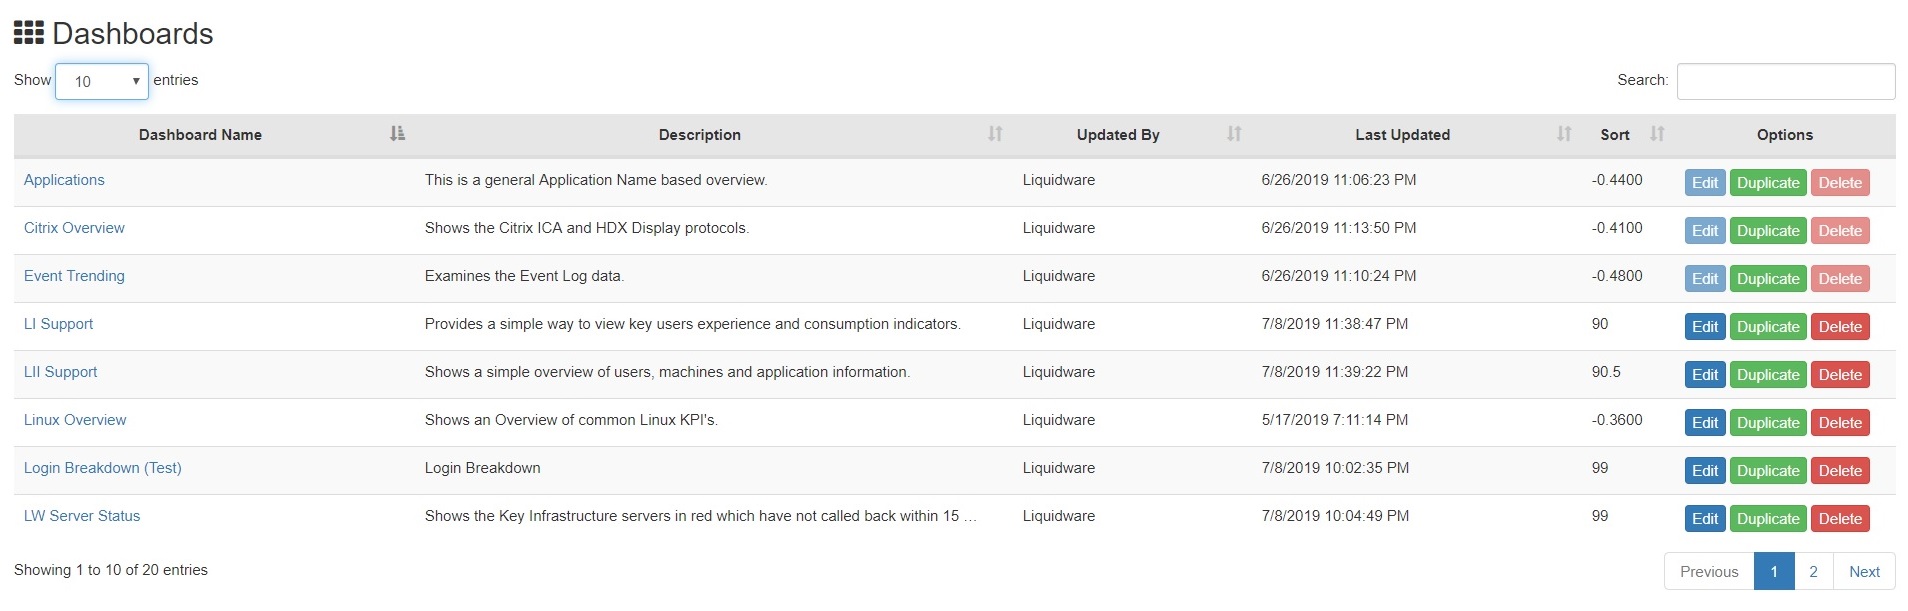Sort table by Last Updated icon
The width and height of the screenshot is (1908, 611).
1564,134
